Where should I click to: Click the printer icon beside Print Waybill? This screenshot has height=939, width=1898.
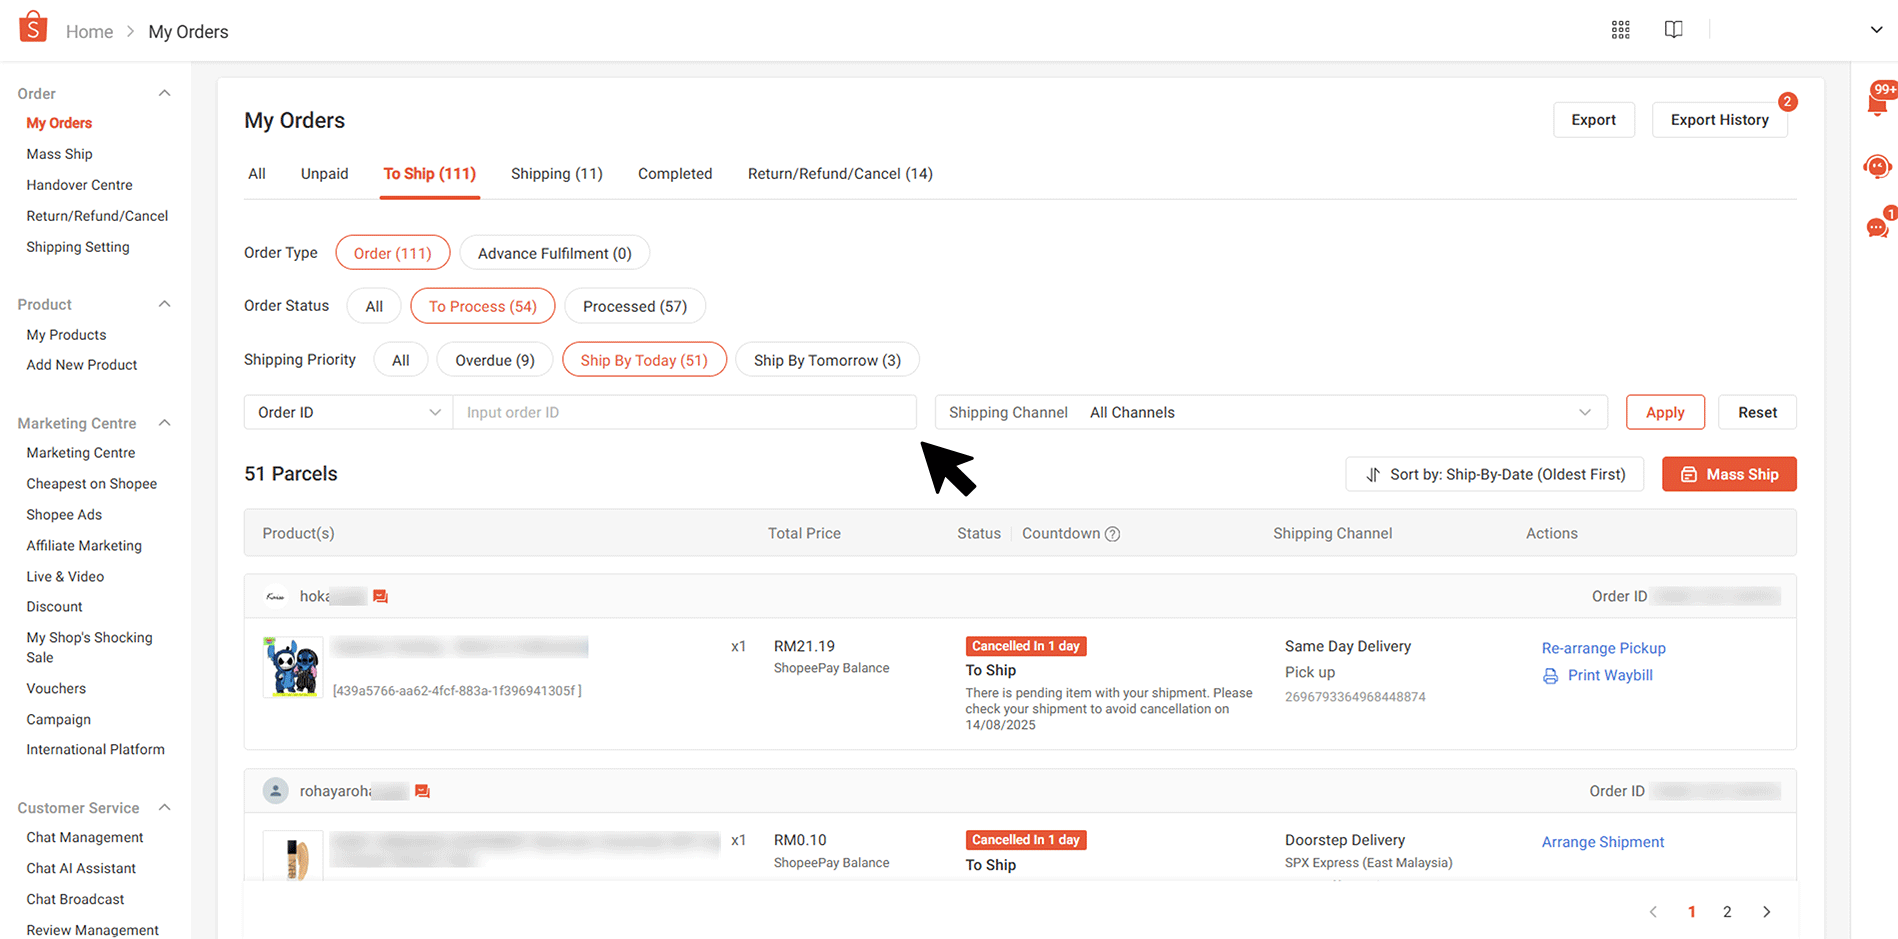(1550, 676)
